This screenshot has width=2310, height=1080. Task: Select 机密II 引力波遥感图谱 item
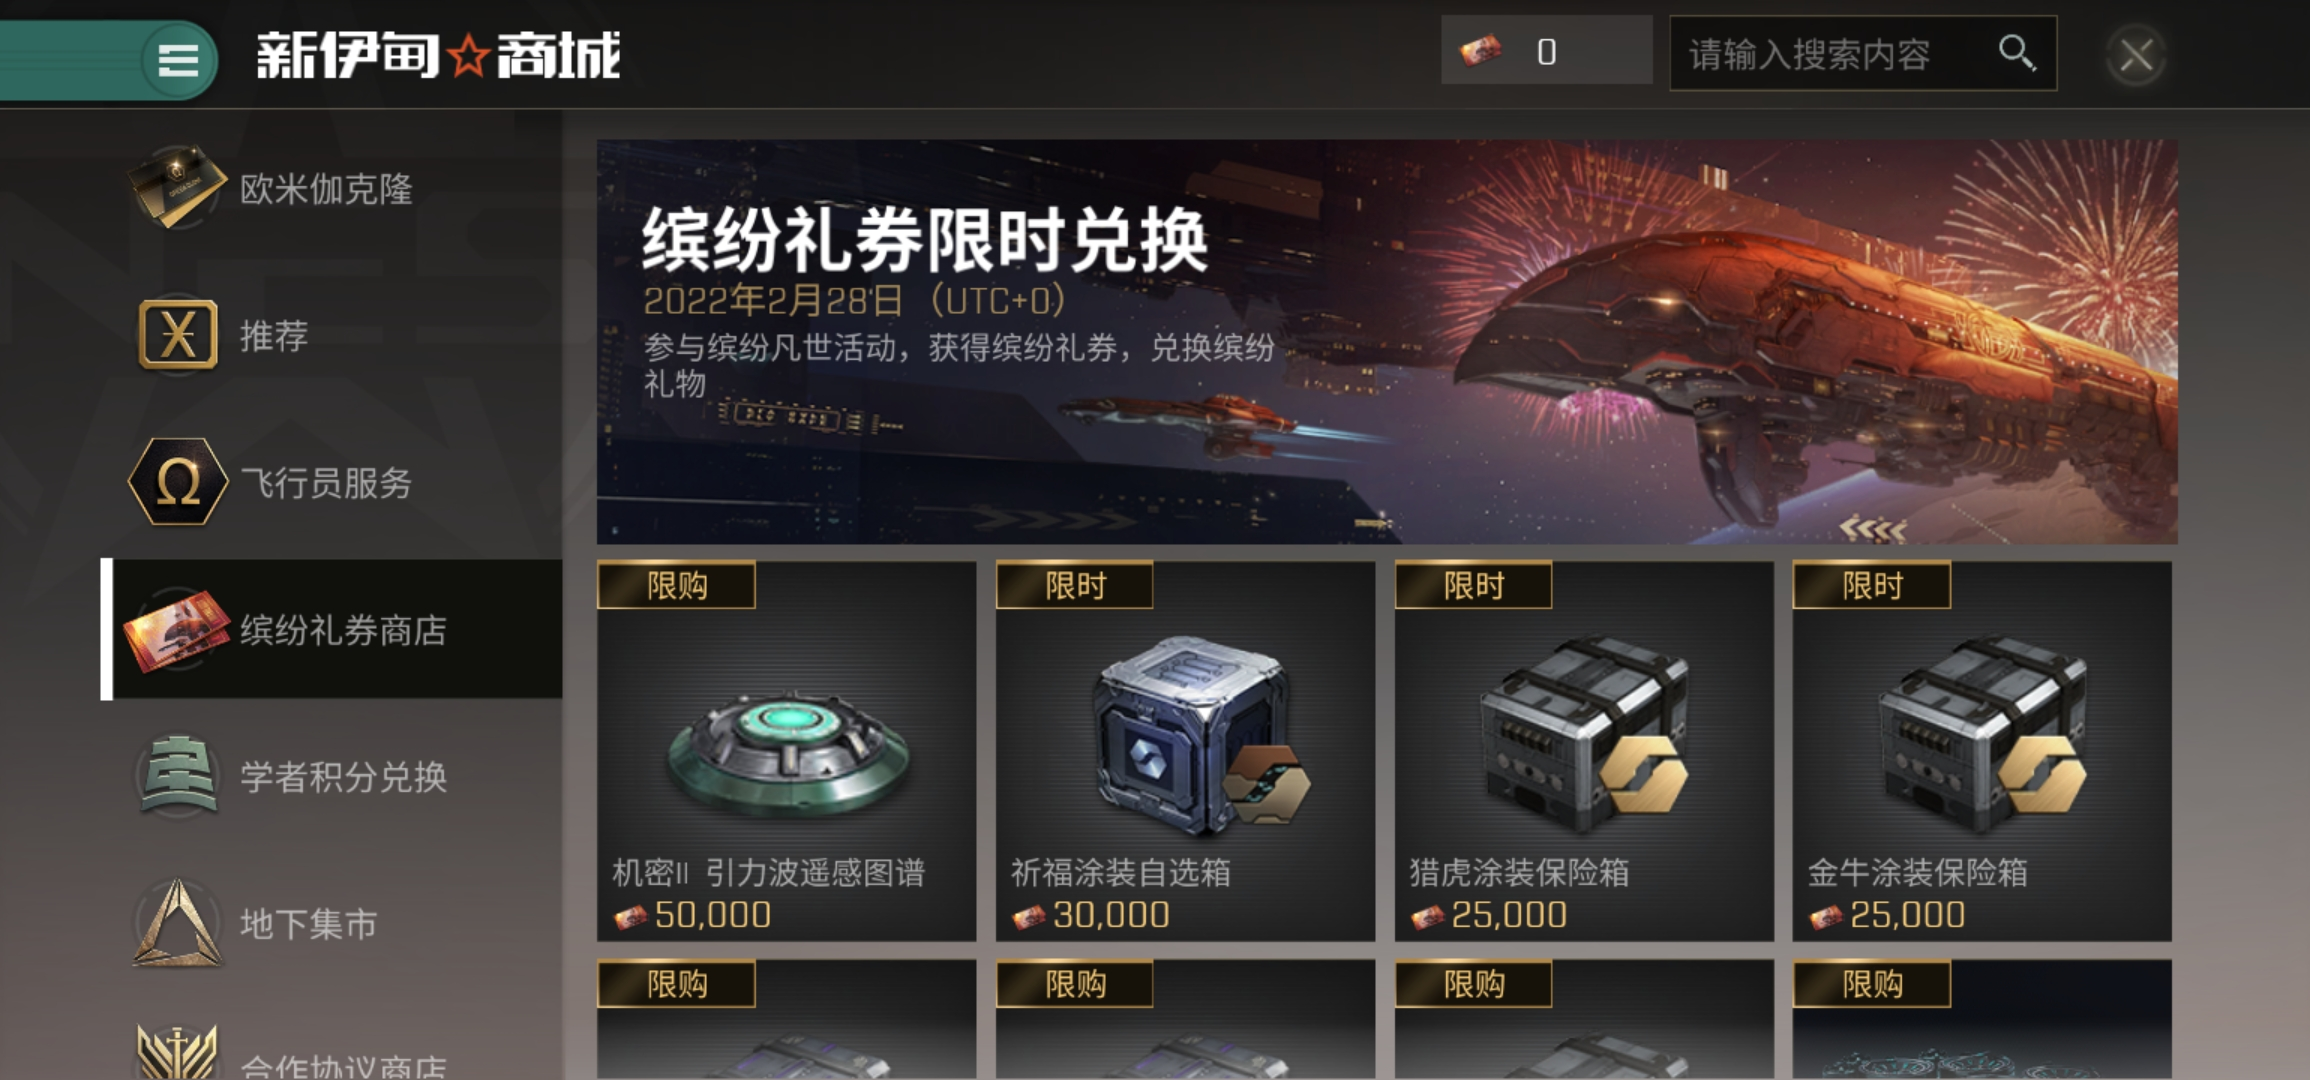[x=786, y=751]
